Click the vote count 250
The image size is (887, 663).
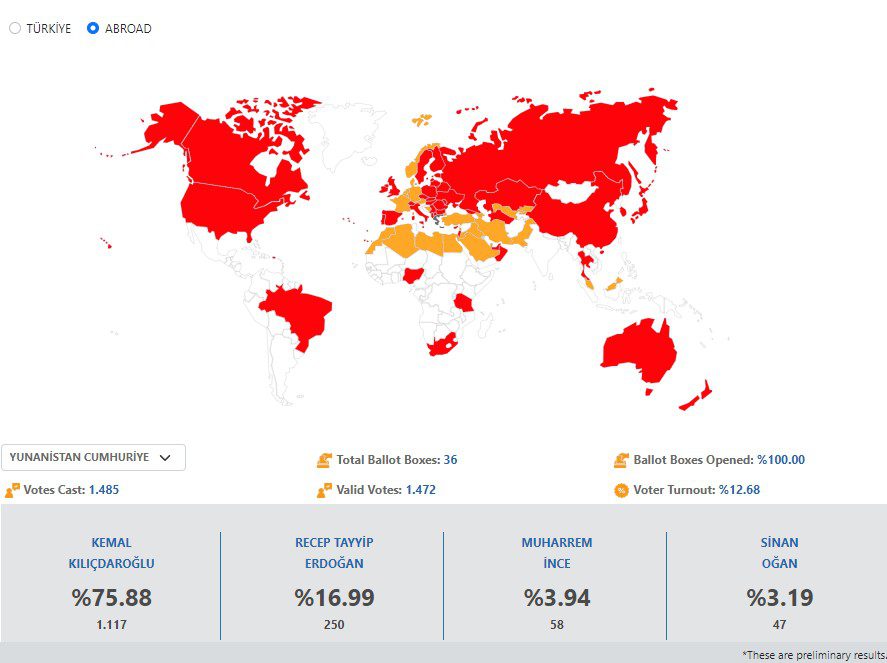334,625
